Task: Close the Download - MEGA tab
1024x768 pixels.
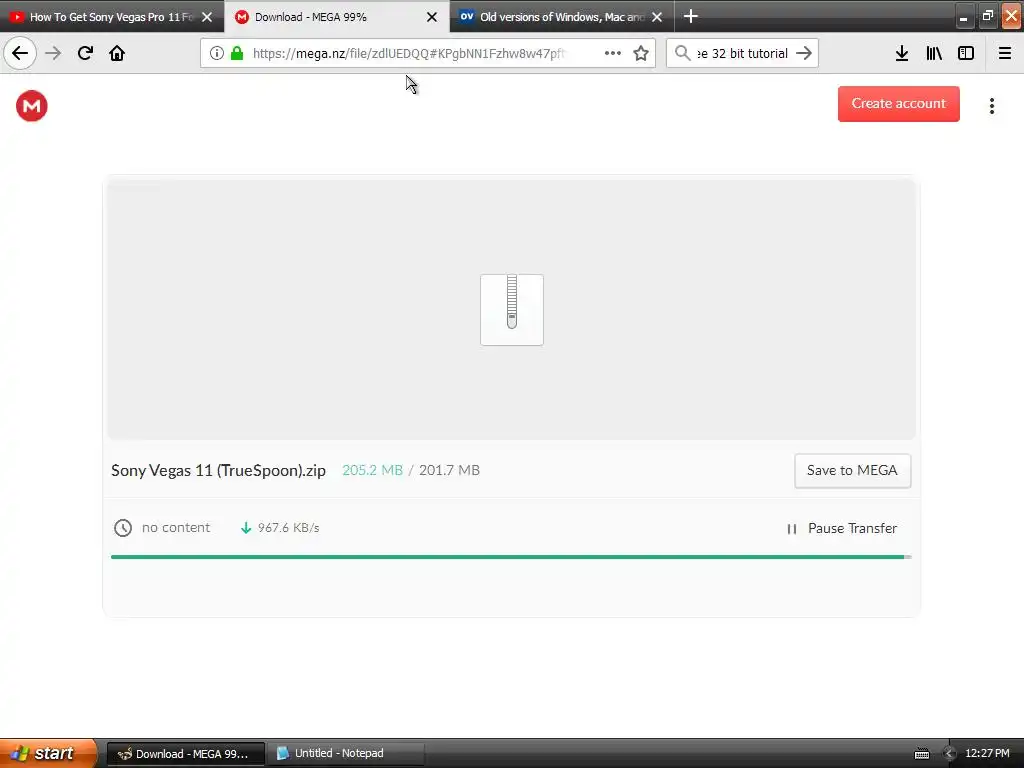Action: coord(432,17)
